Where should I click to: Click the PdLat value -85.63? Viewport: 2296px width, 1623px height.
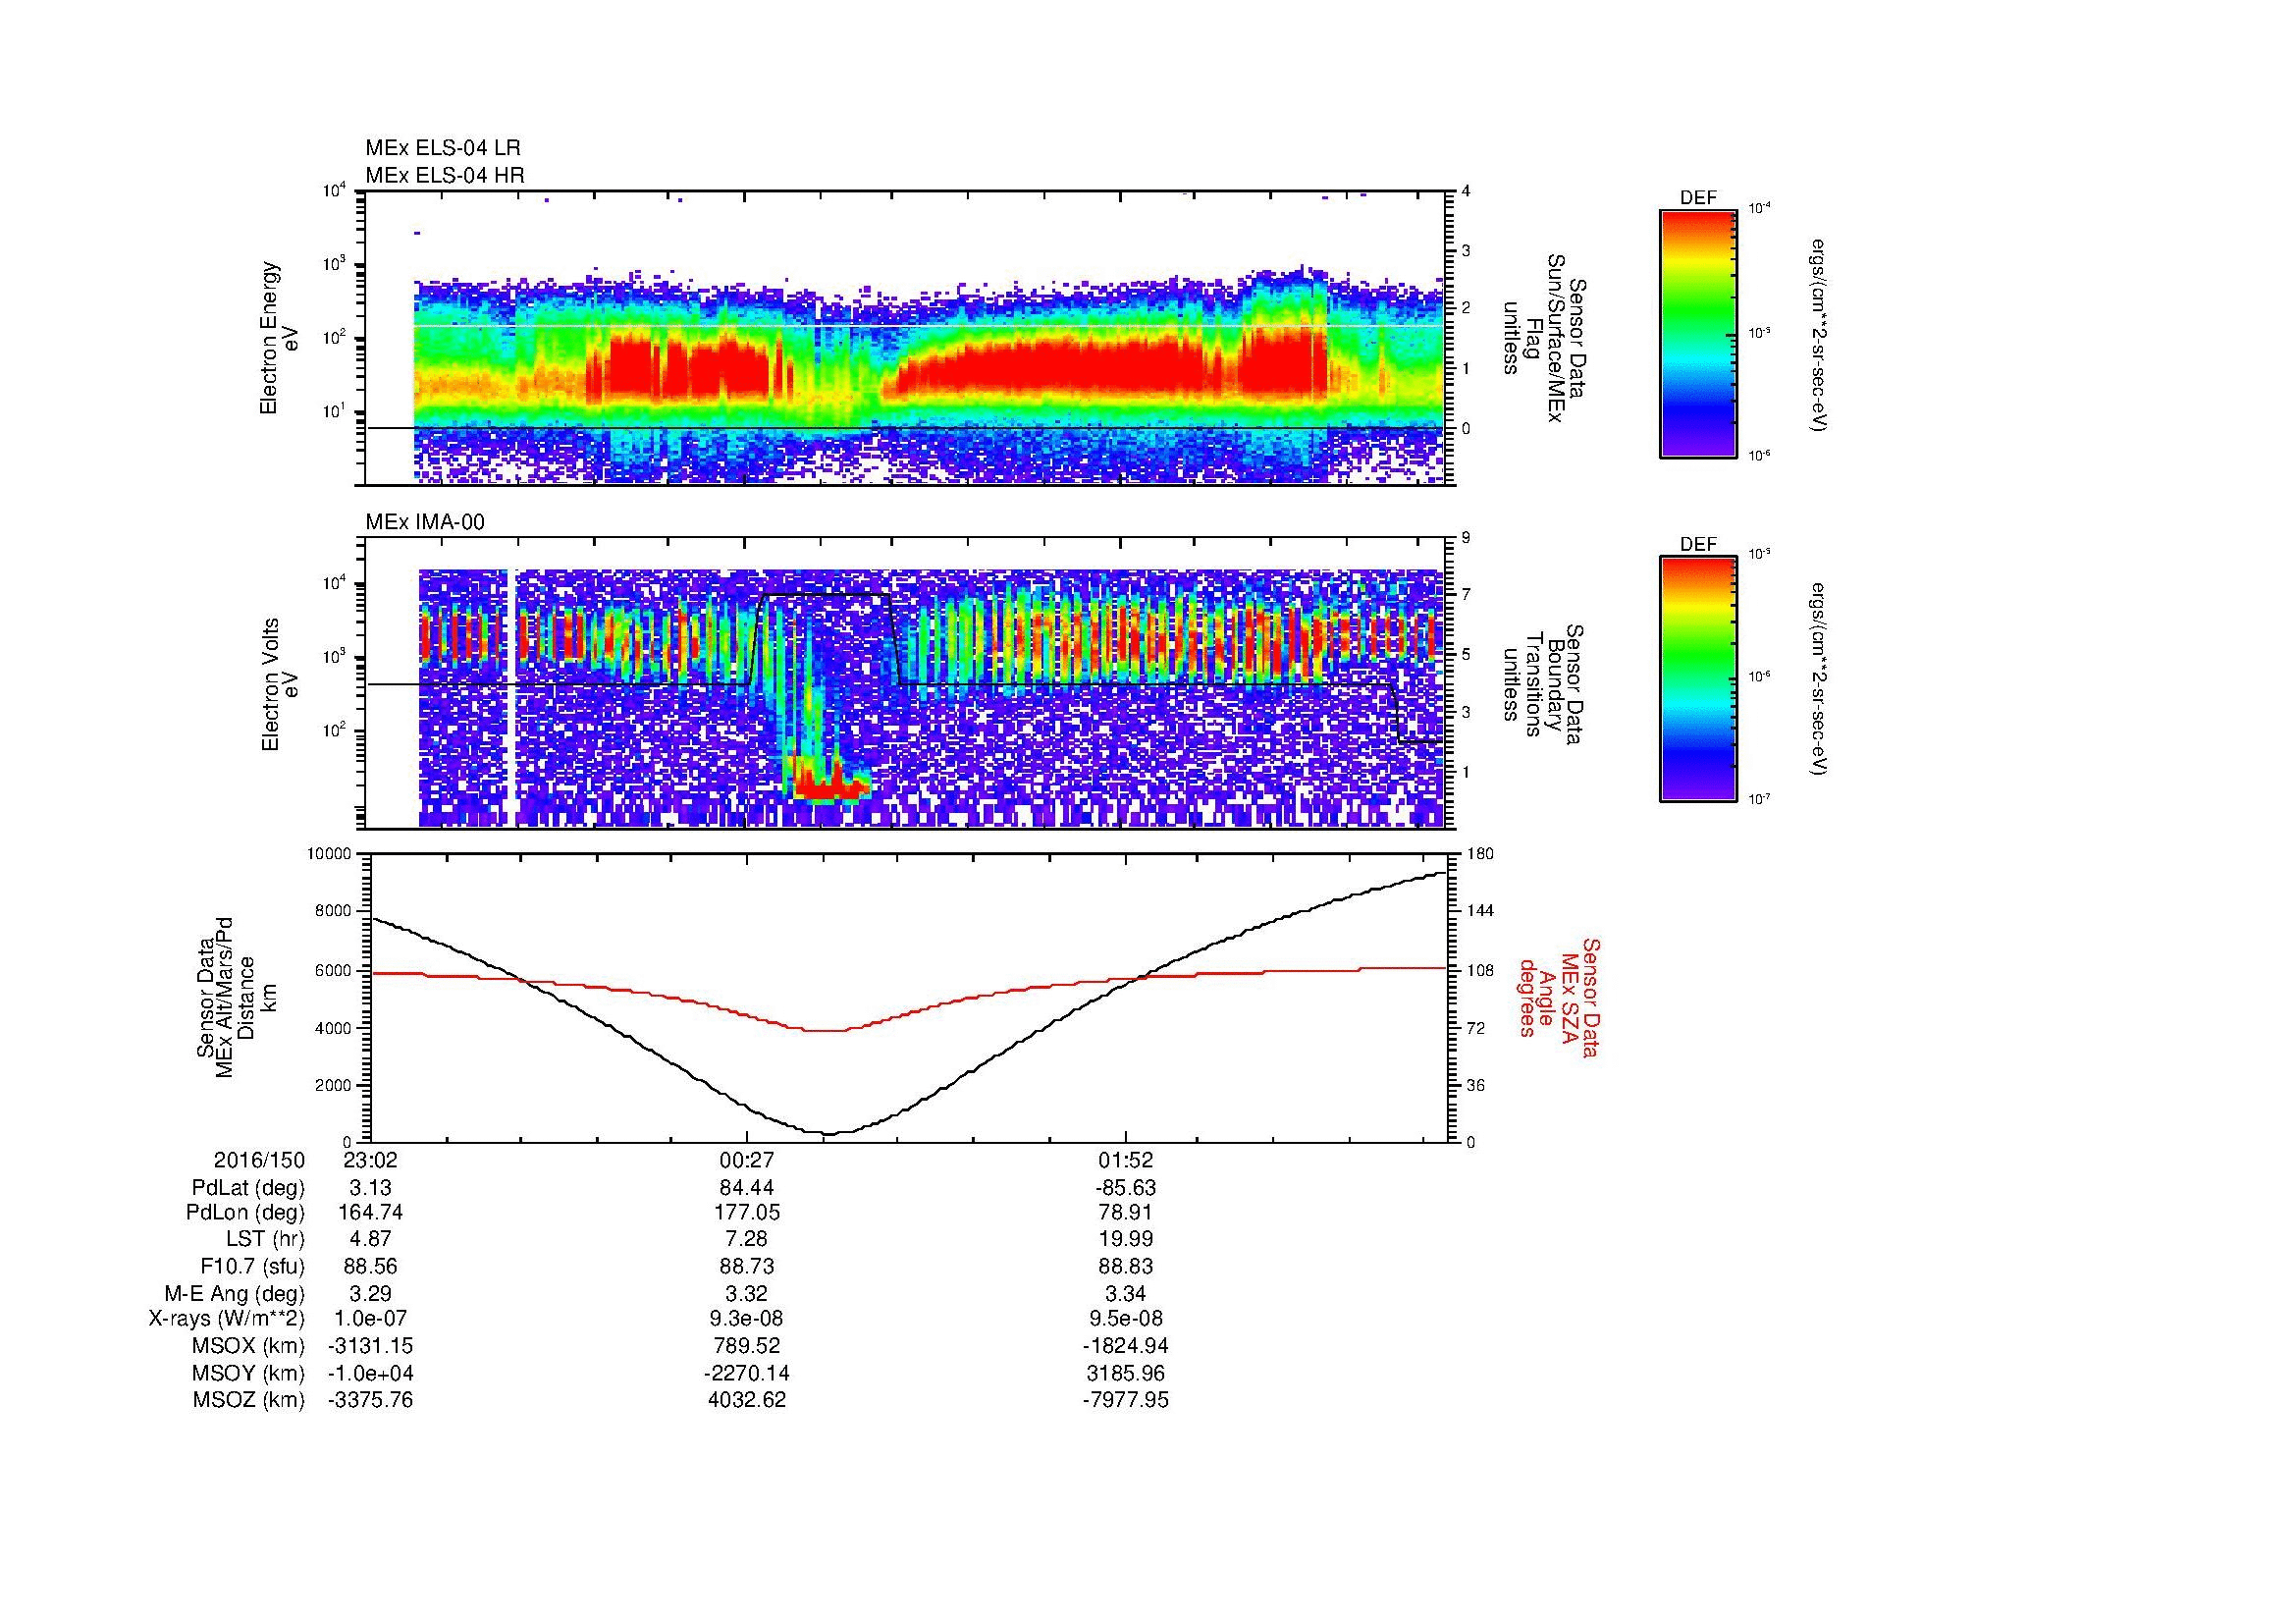tap(1125, 1188)
